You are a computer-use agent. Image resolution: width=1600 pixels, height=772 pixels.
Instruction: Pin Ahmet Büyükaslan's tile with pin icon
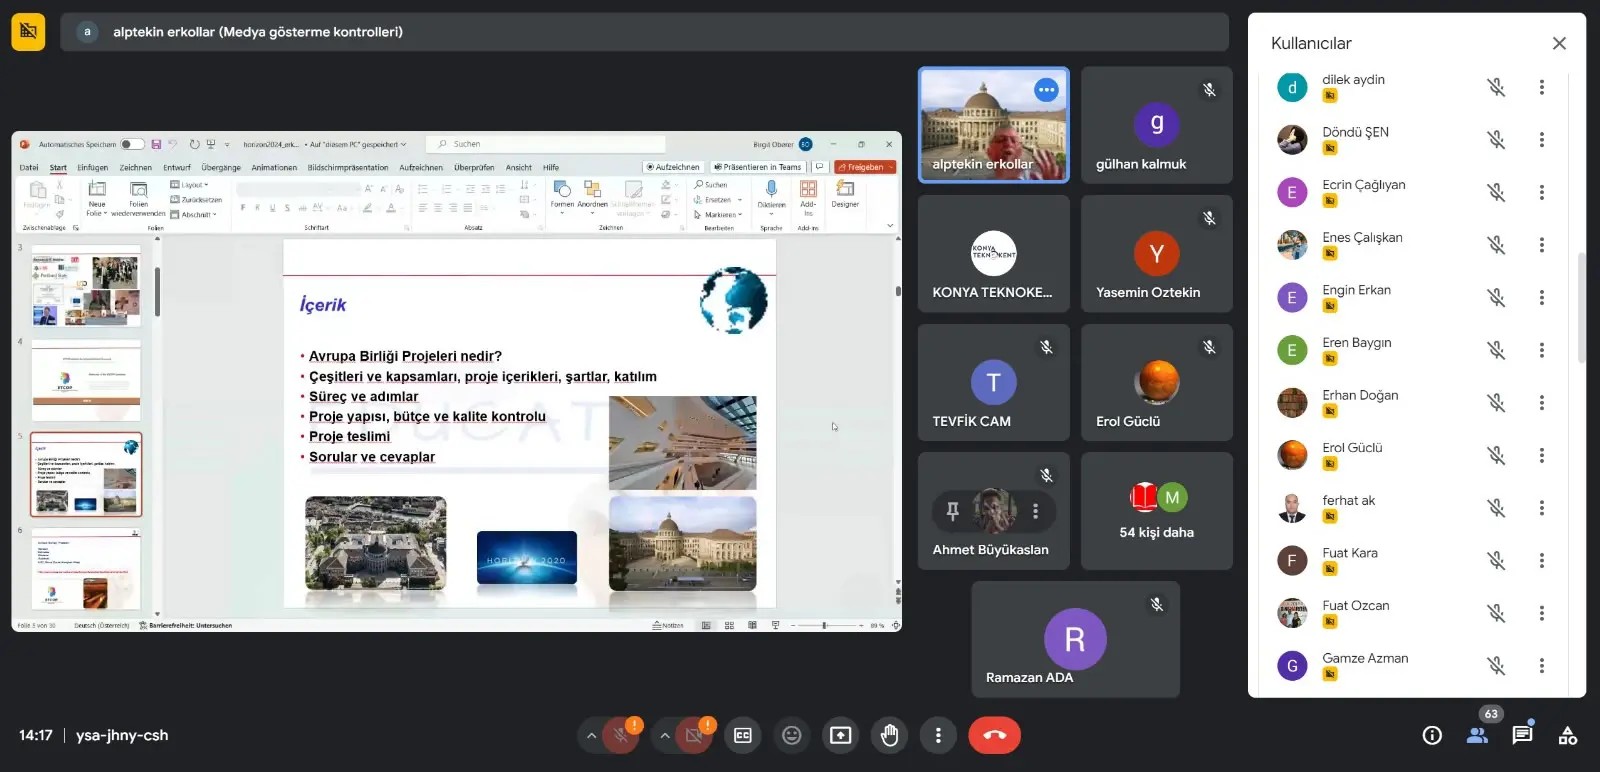pyautogui.click(x=952, y=511)
